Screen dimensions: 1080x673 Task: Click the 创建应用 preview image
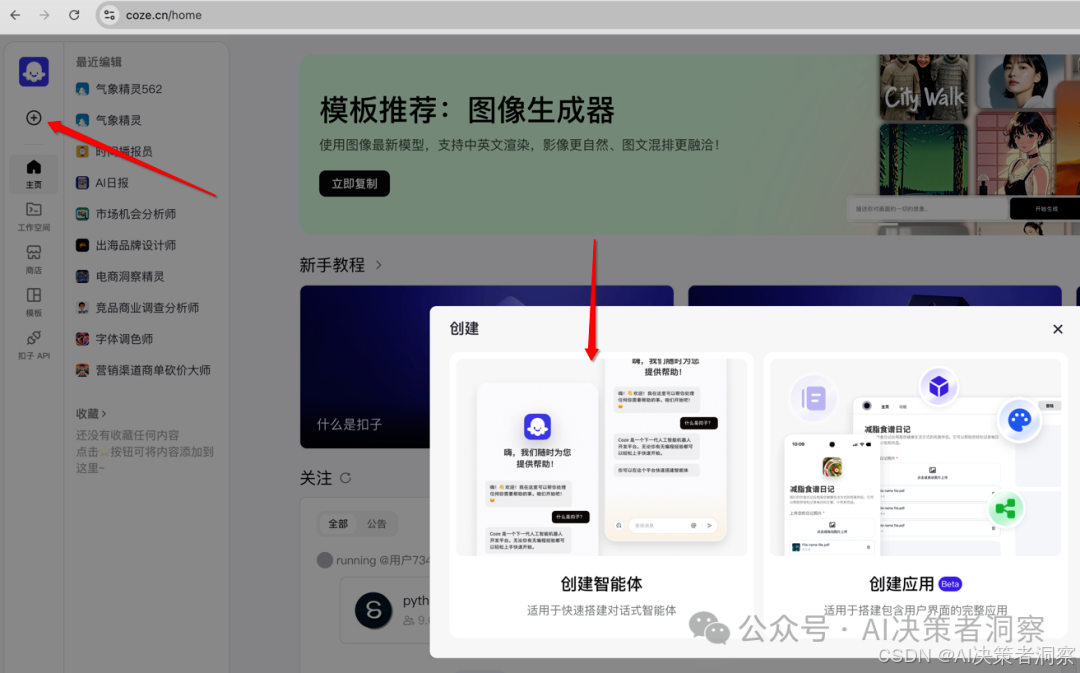[915, 457]
